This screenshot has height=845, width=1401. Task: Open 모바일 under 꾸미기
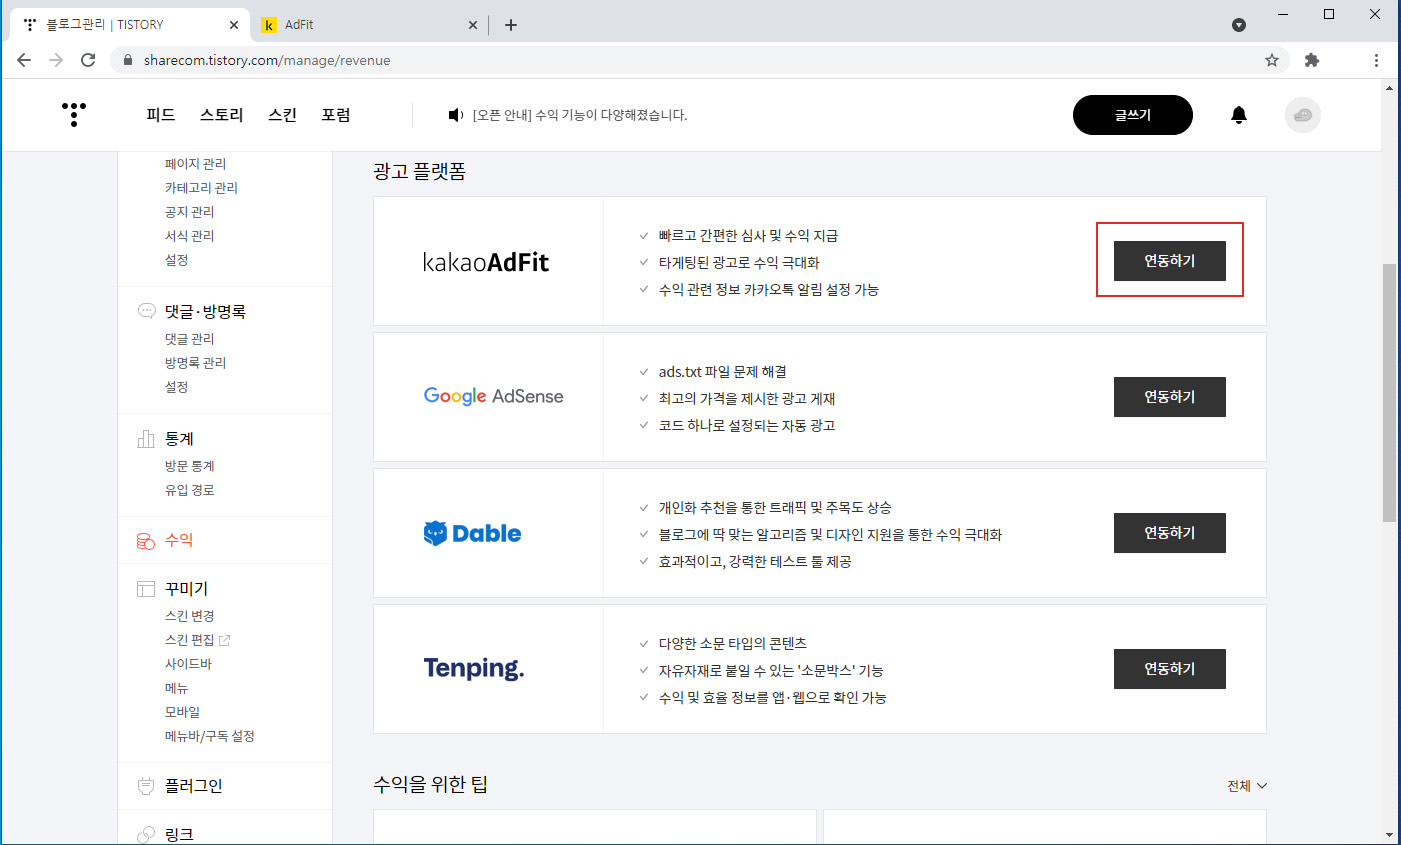pyautogui.click(x=182, y=712)
